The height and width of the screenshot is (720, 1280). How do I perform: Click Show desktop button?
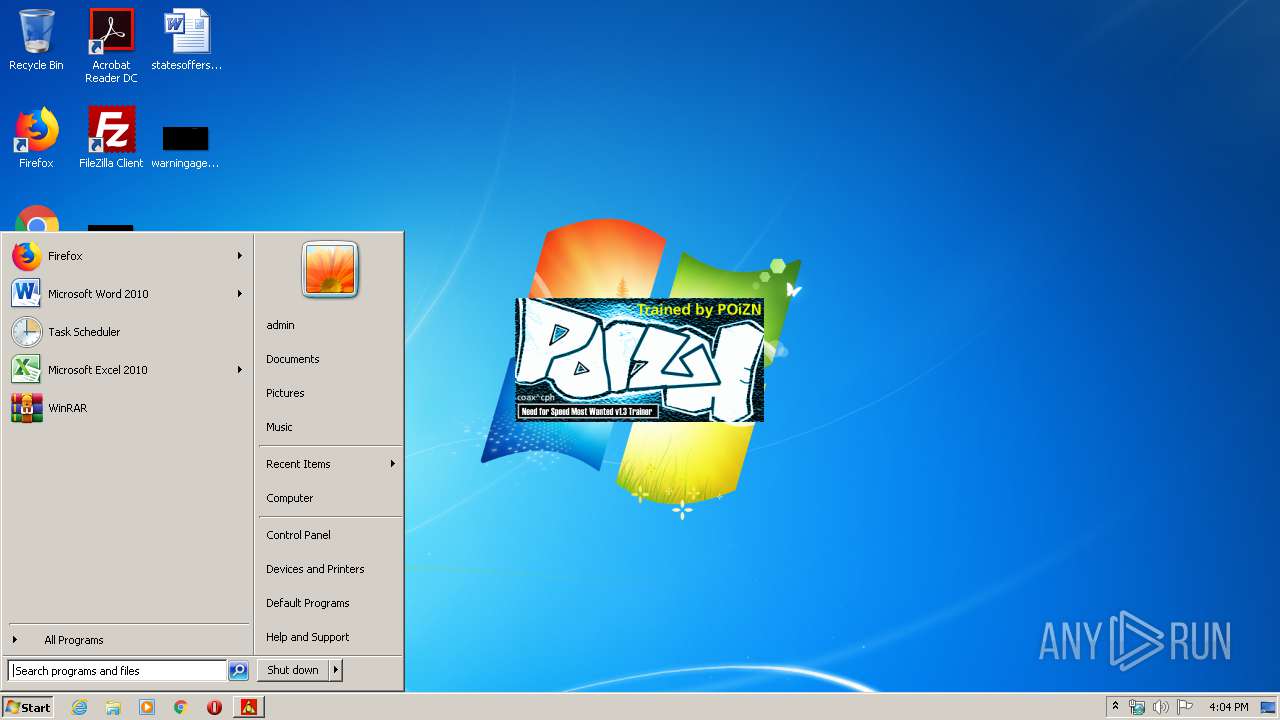[1269, 707]
